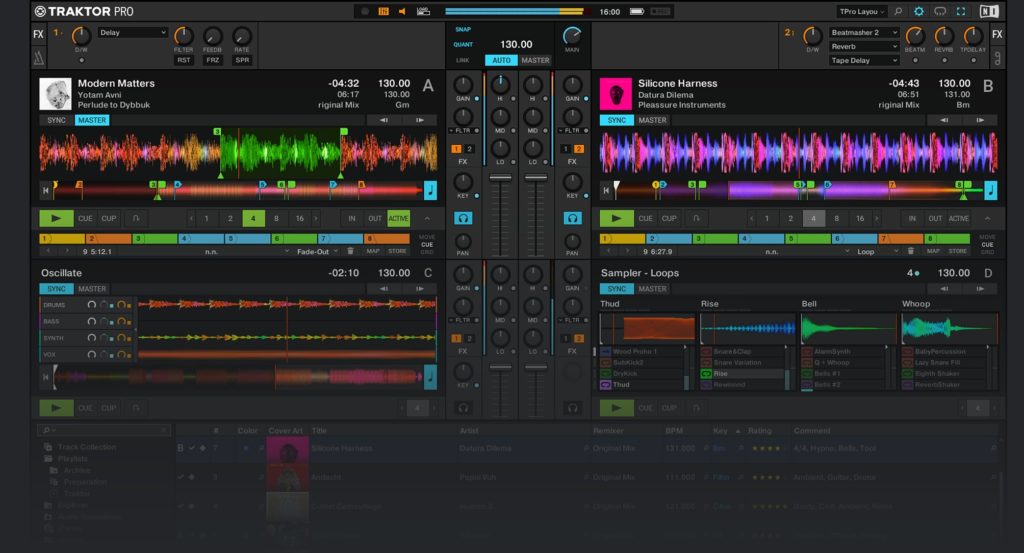Viewport: 1024px width, 553px height.
Task: Select Track Collection in browser tree
Action: (87, 447)
